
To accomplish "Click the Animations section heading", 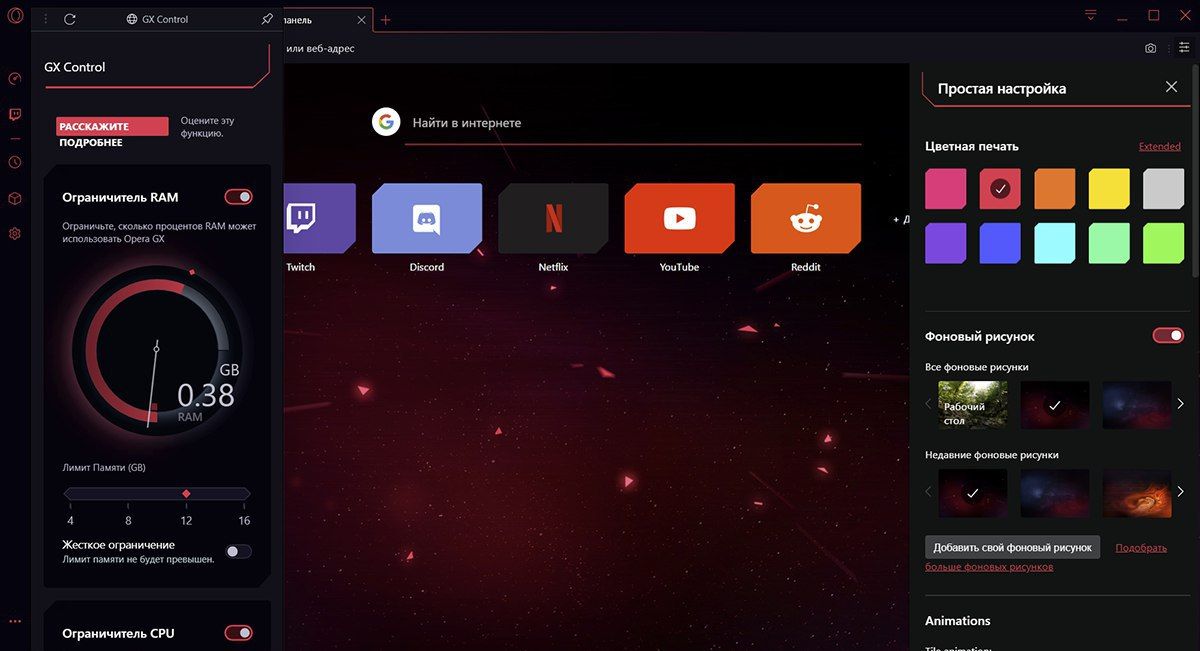I will click(957, 620).
